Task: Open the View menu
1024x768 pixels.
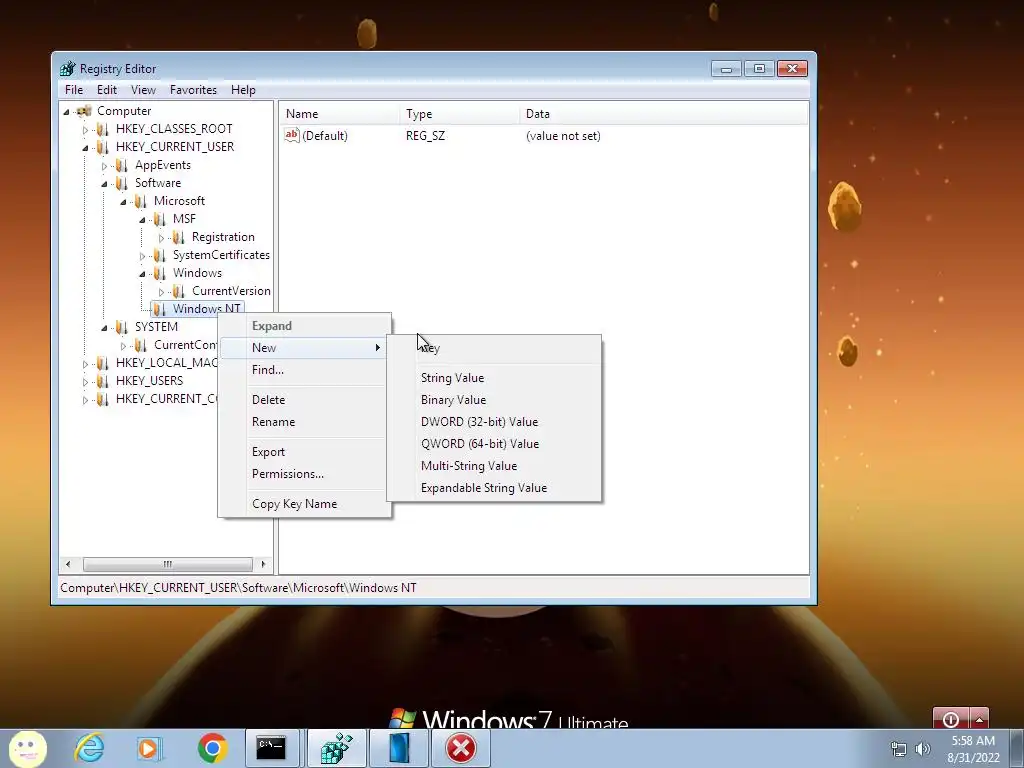Action: 143,89
